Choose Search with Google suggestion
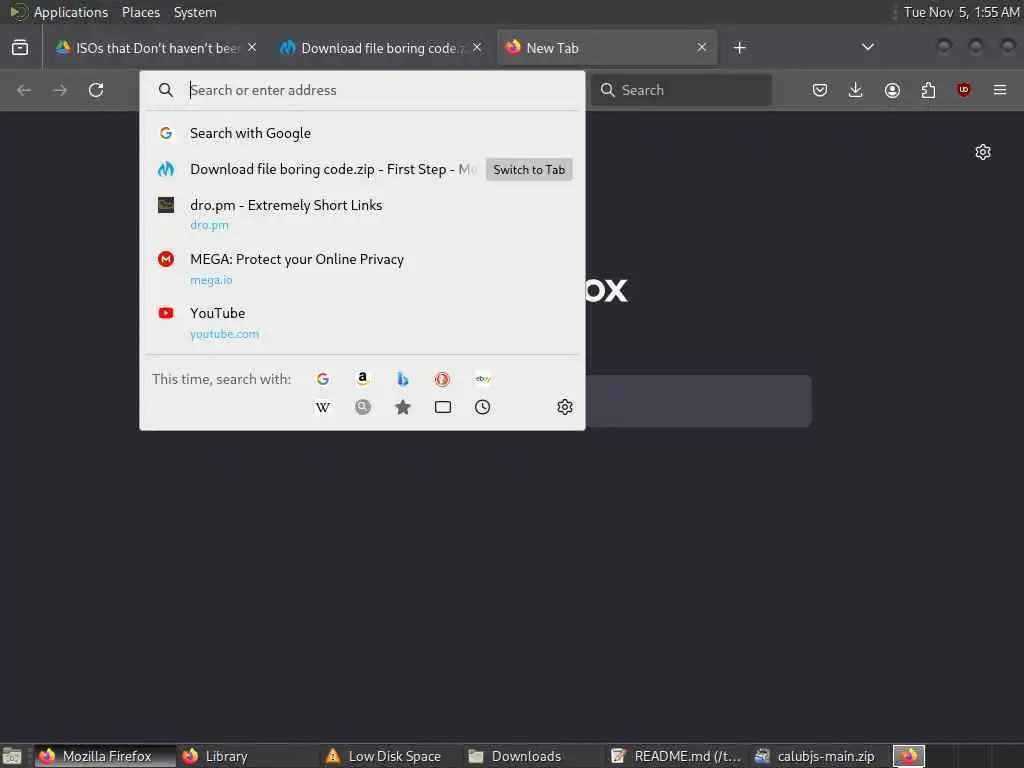The height and width of the screenshot is (768, 1024). click(362, 133)
